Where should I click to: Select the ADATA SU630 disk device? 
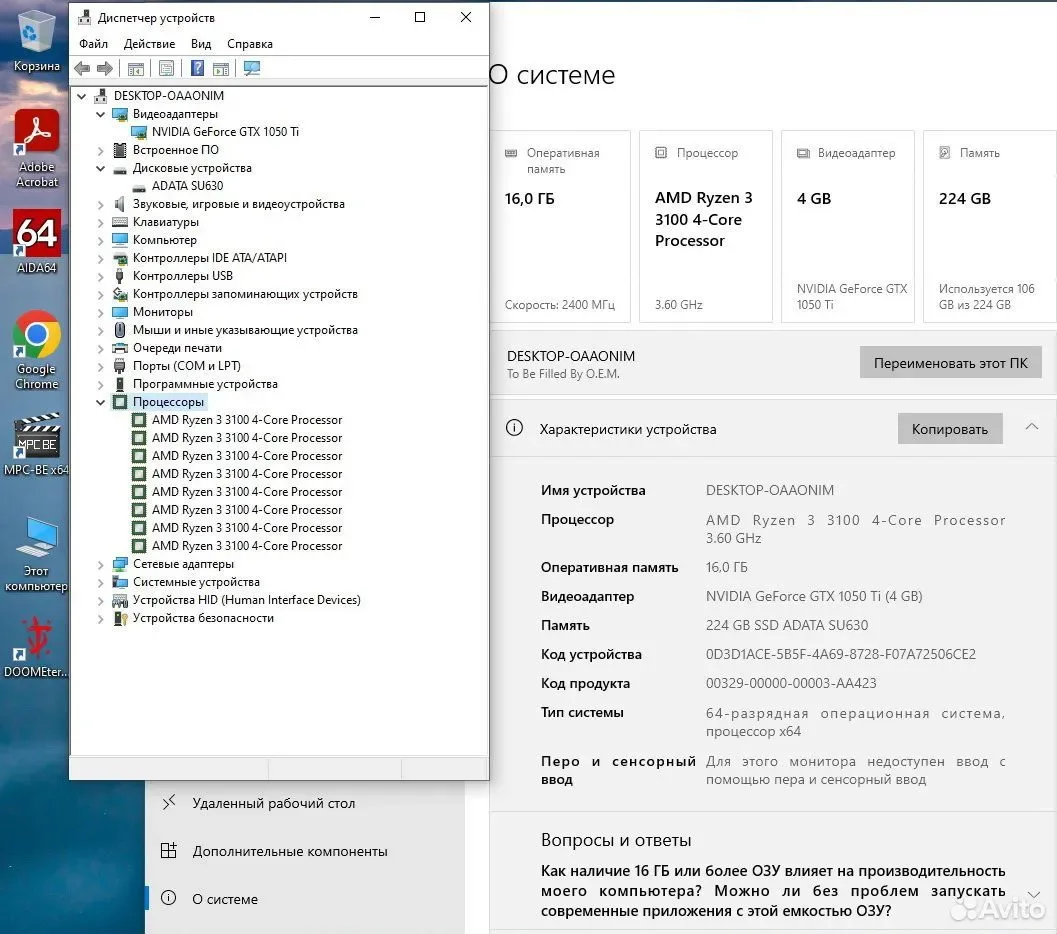point(187,186)
